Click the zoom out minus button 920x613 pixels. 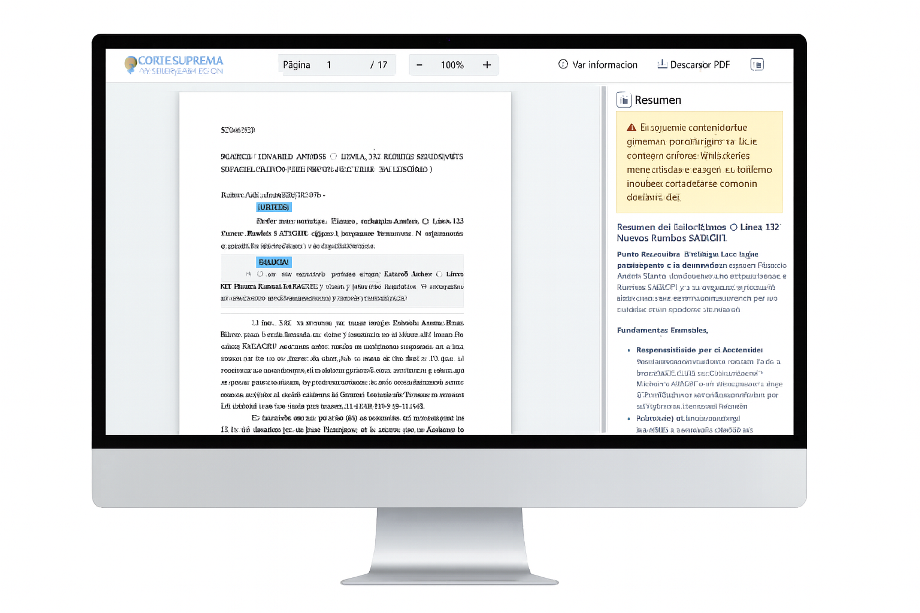point(419,65)
